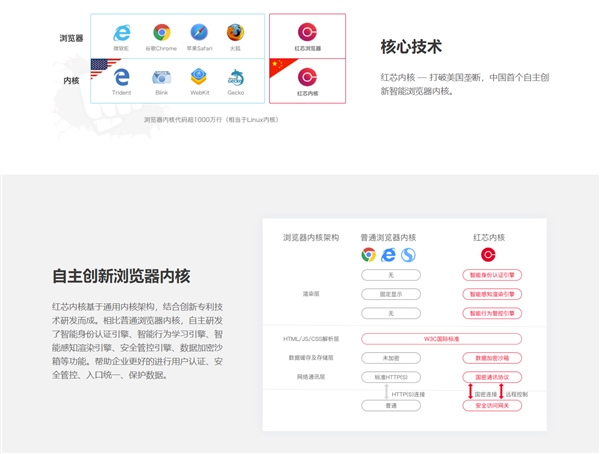Click caption 浏览器内核代码超1000万行

click(211, 120)
